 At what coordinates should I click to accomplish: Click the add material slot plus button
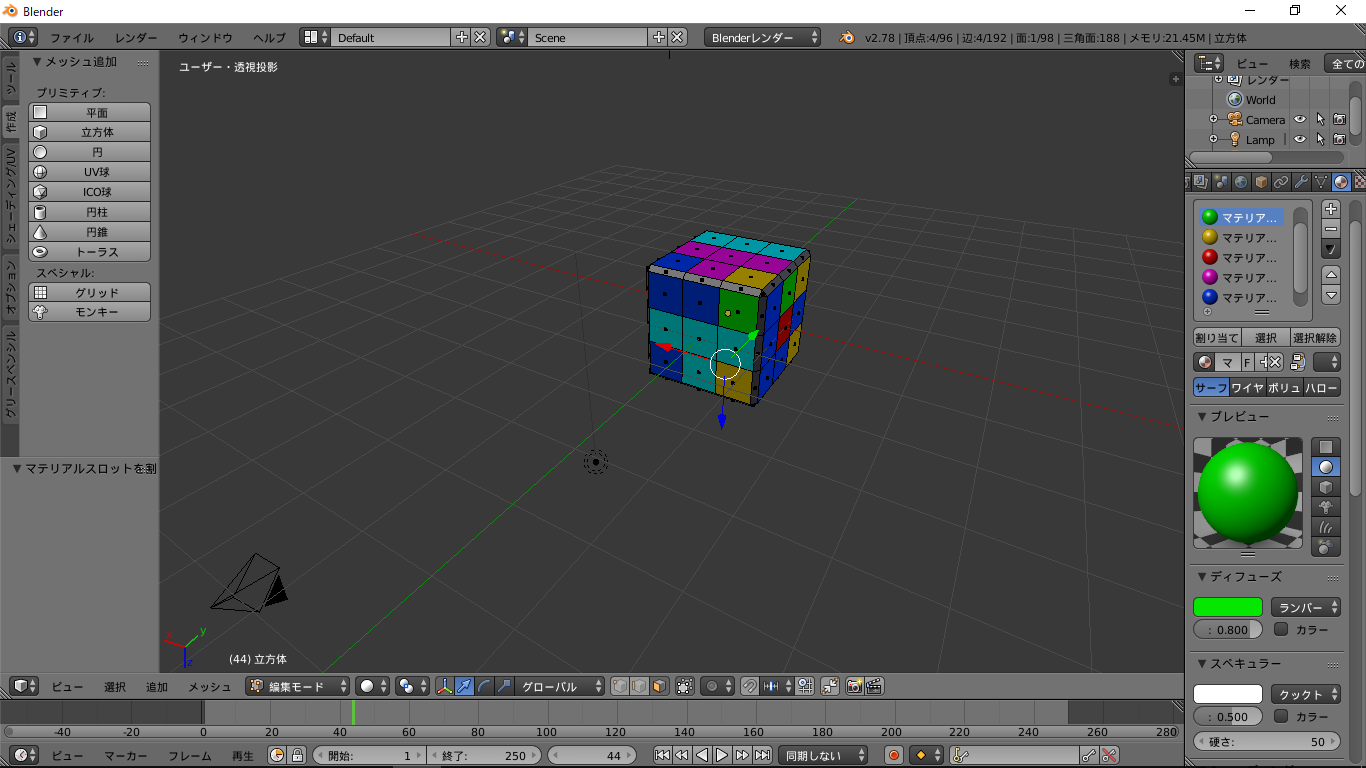click(x=1331, y=209)
